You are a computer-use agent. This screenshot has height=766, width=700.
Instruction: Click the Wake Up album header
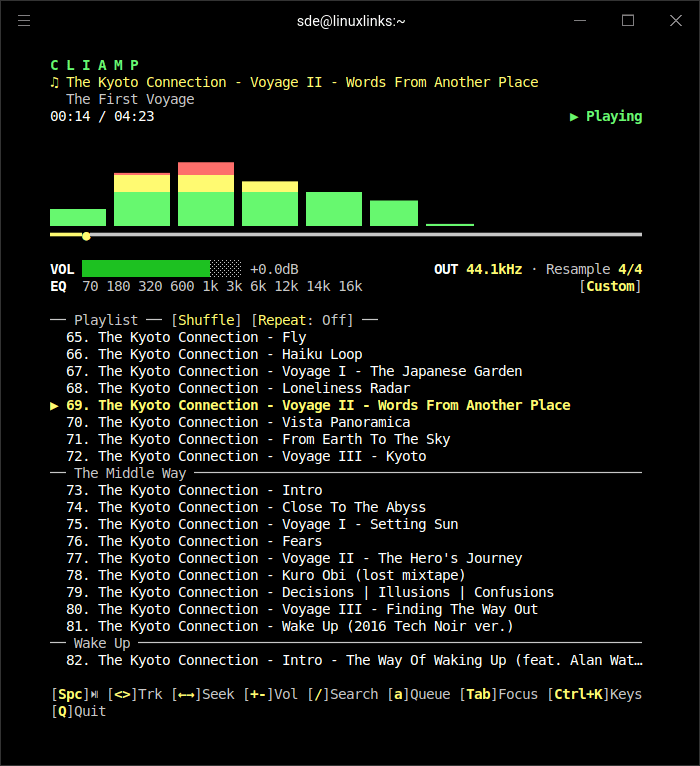[x=102, y=643]
